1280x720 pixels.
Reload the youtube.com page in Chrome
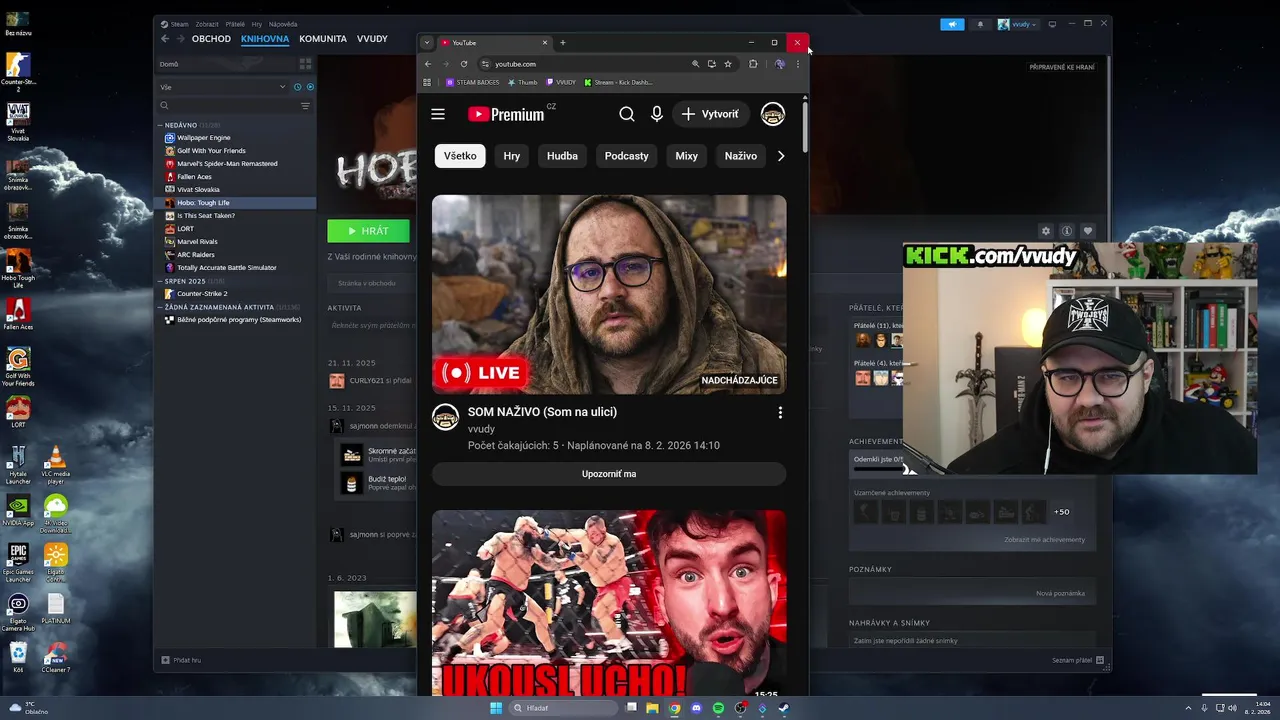[x=464, y=64]
